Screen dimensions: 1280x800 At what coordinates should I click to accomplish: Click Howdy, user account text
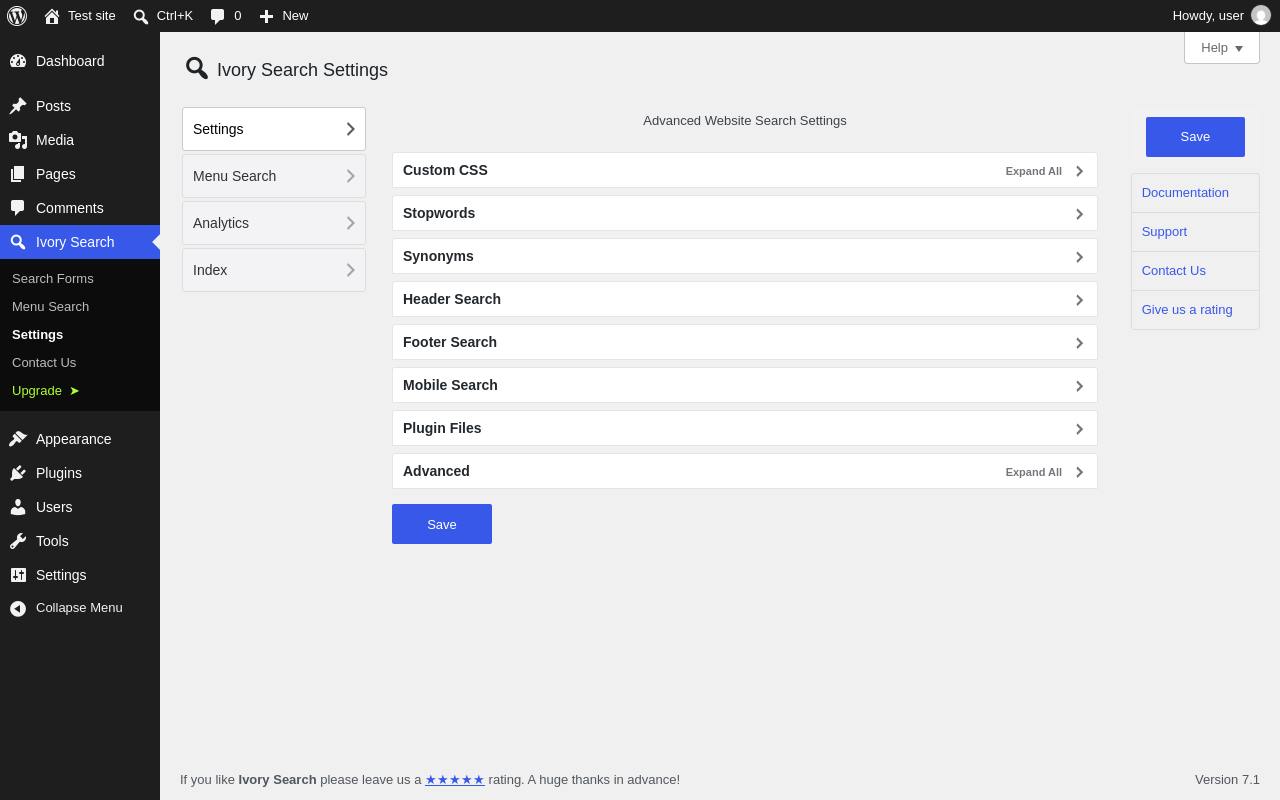(1208, 16)
